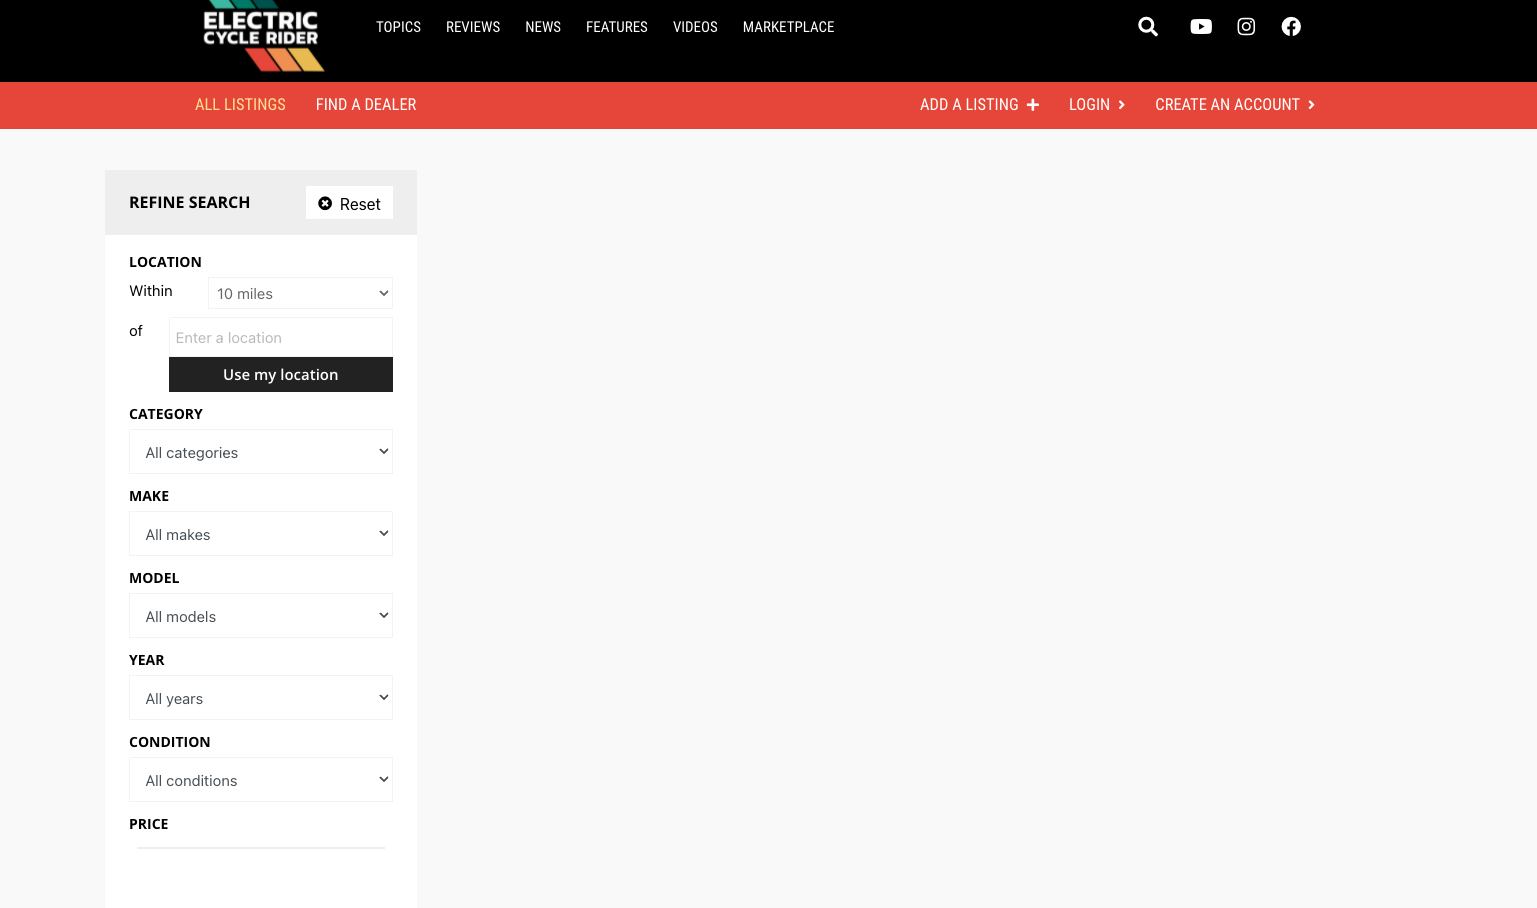Expand the All conditions dropdown
Screen dimensions: 1537x908
click(x=261, y=780)
